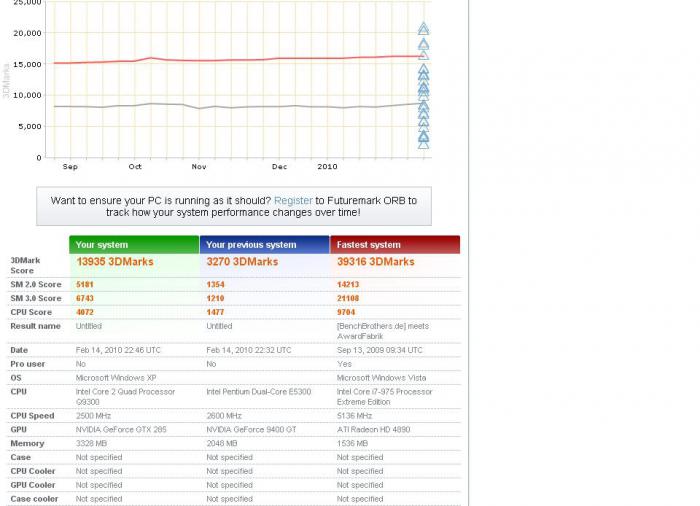Viewport: 700px width, 506px height.
Task: Click the 39316 3DMarks fastest score
Action: 375,262
